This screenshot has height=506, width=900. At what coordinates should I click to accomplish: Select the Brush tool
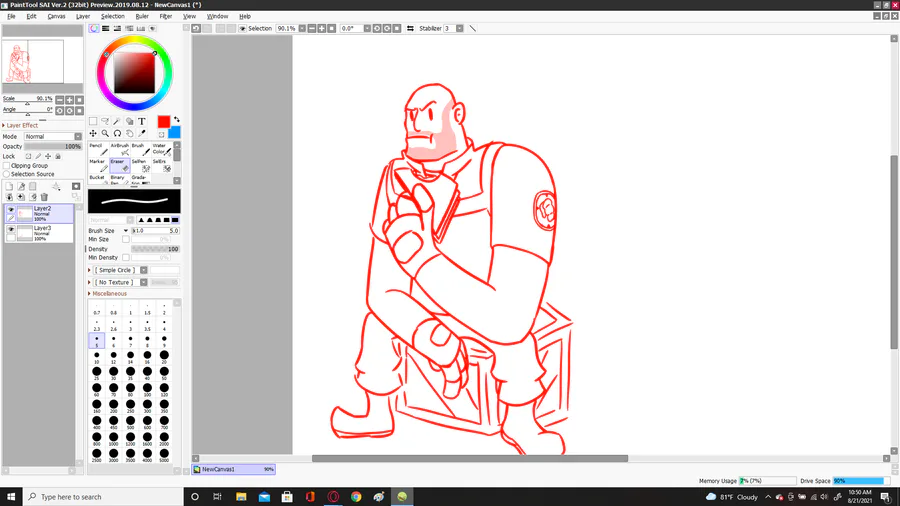[x=141, y=149]
